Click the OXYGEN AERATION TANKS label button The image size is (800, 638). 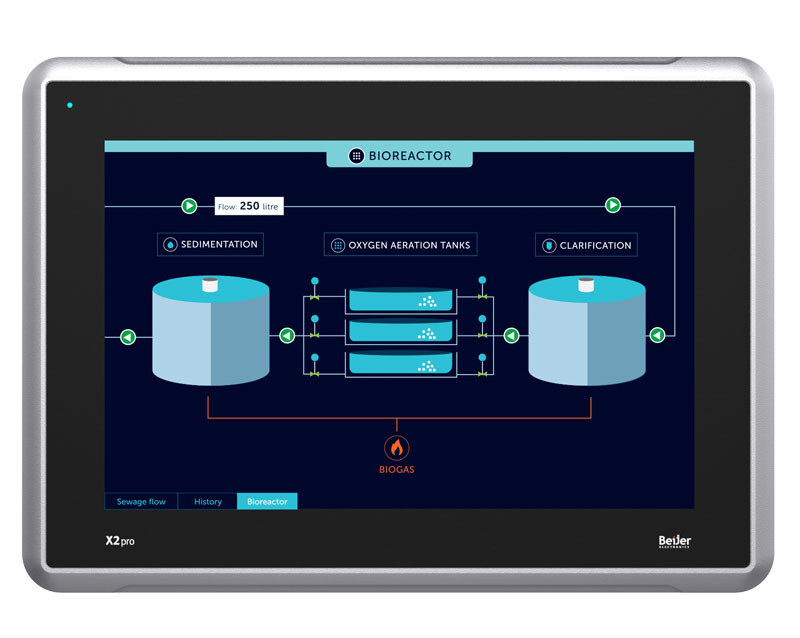click(399, 244)
